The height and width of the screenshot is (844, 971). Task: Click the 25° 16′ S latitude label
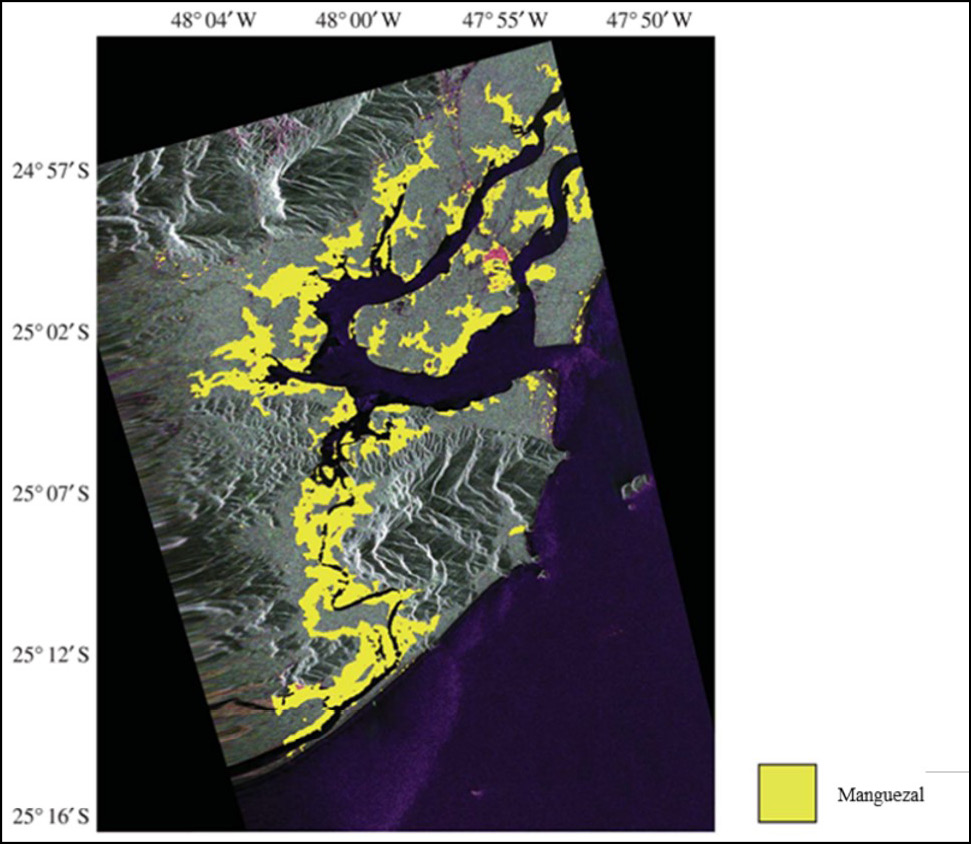[x=50, y=817]
